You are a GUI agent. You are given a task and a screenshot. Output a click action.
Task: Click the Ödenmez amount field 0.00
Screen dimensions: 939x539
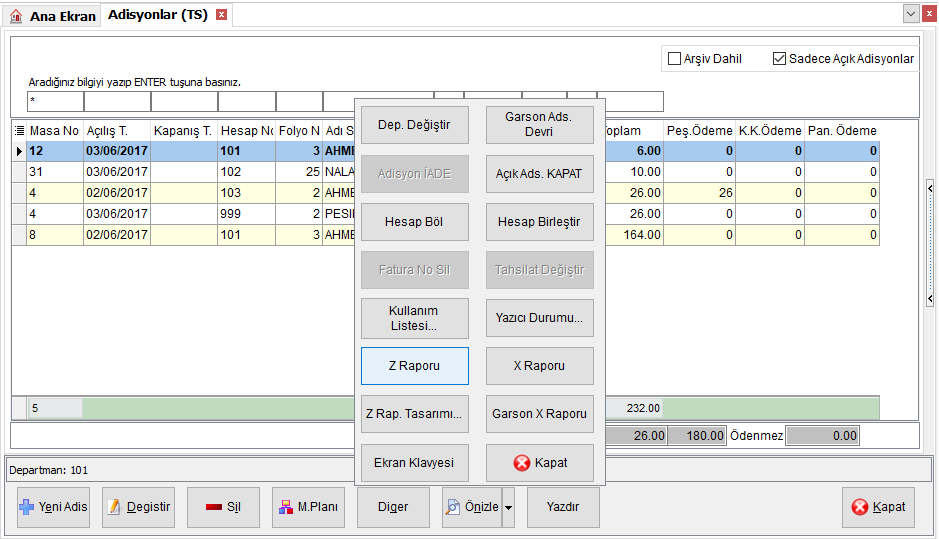point(823,436)
